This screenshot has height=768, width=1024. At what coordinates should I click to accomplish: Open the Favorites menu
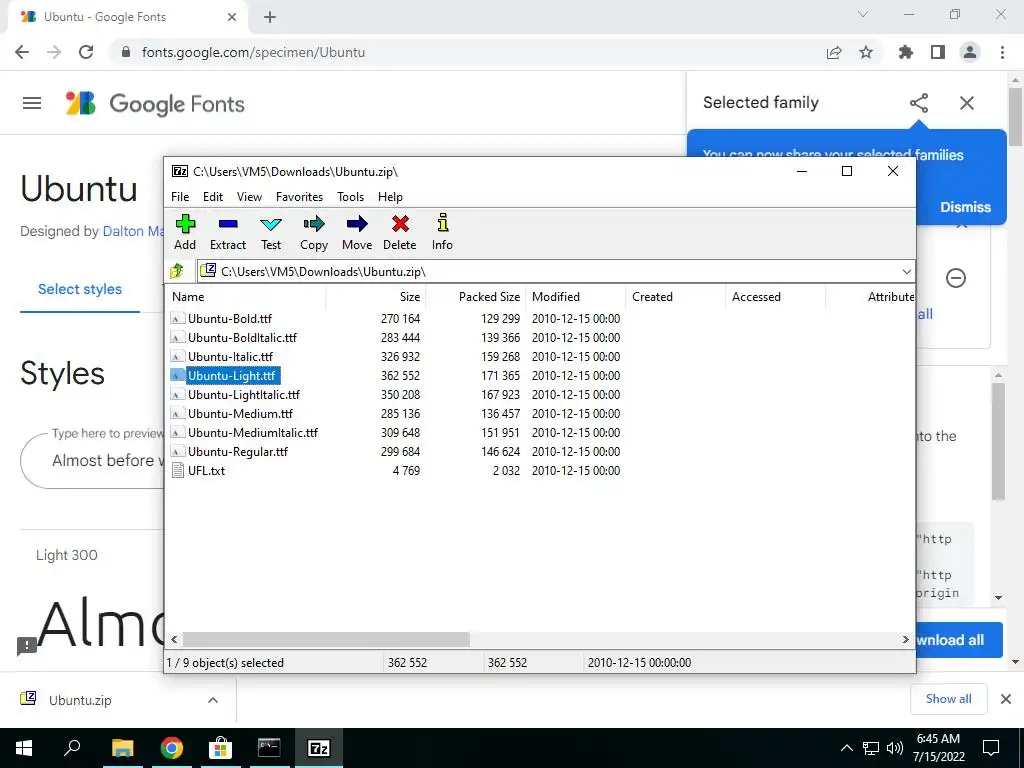(x=299, y=197)
